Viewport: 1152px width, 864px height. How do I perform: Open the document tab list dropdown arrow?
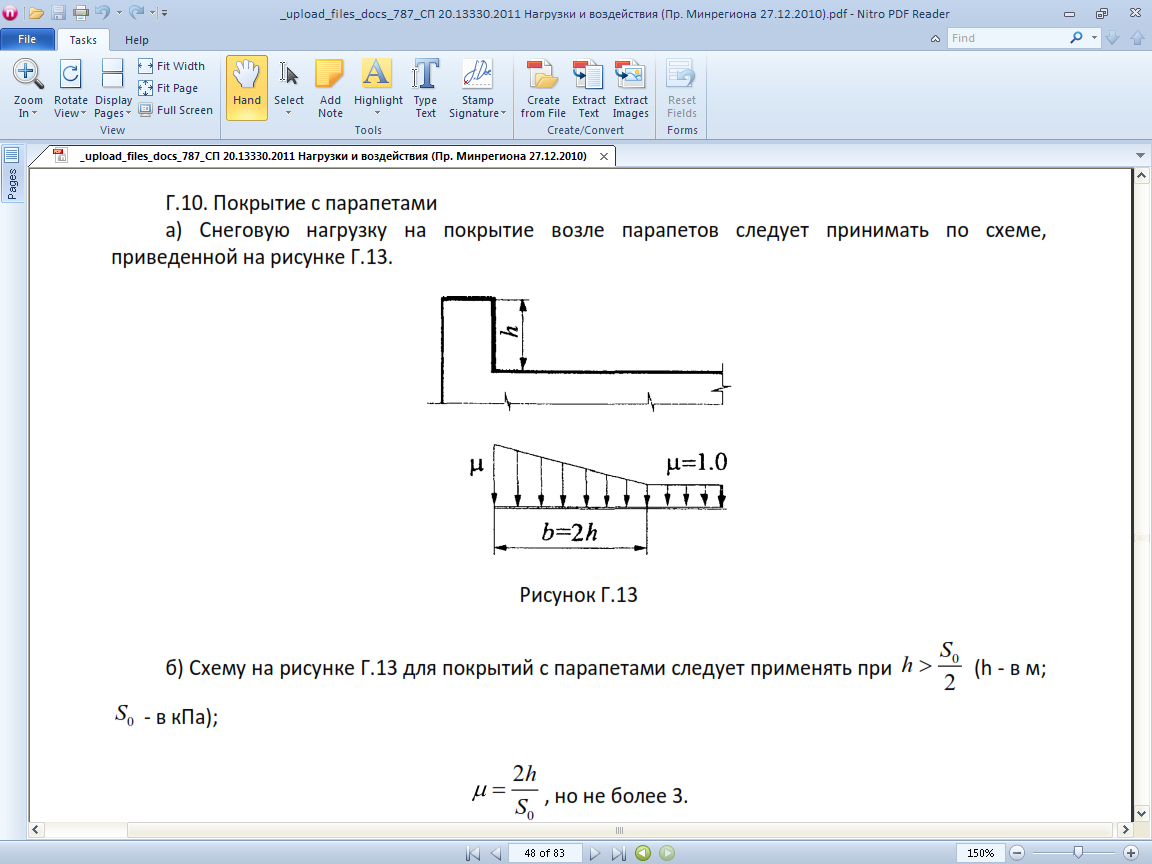[x=1140, y=156]
